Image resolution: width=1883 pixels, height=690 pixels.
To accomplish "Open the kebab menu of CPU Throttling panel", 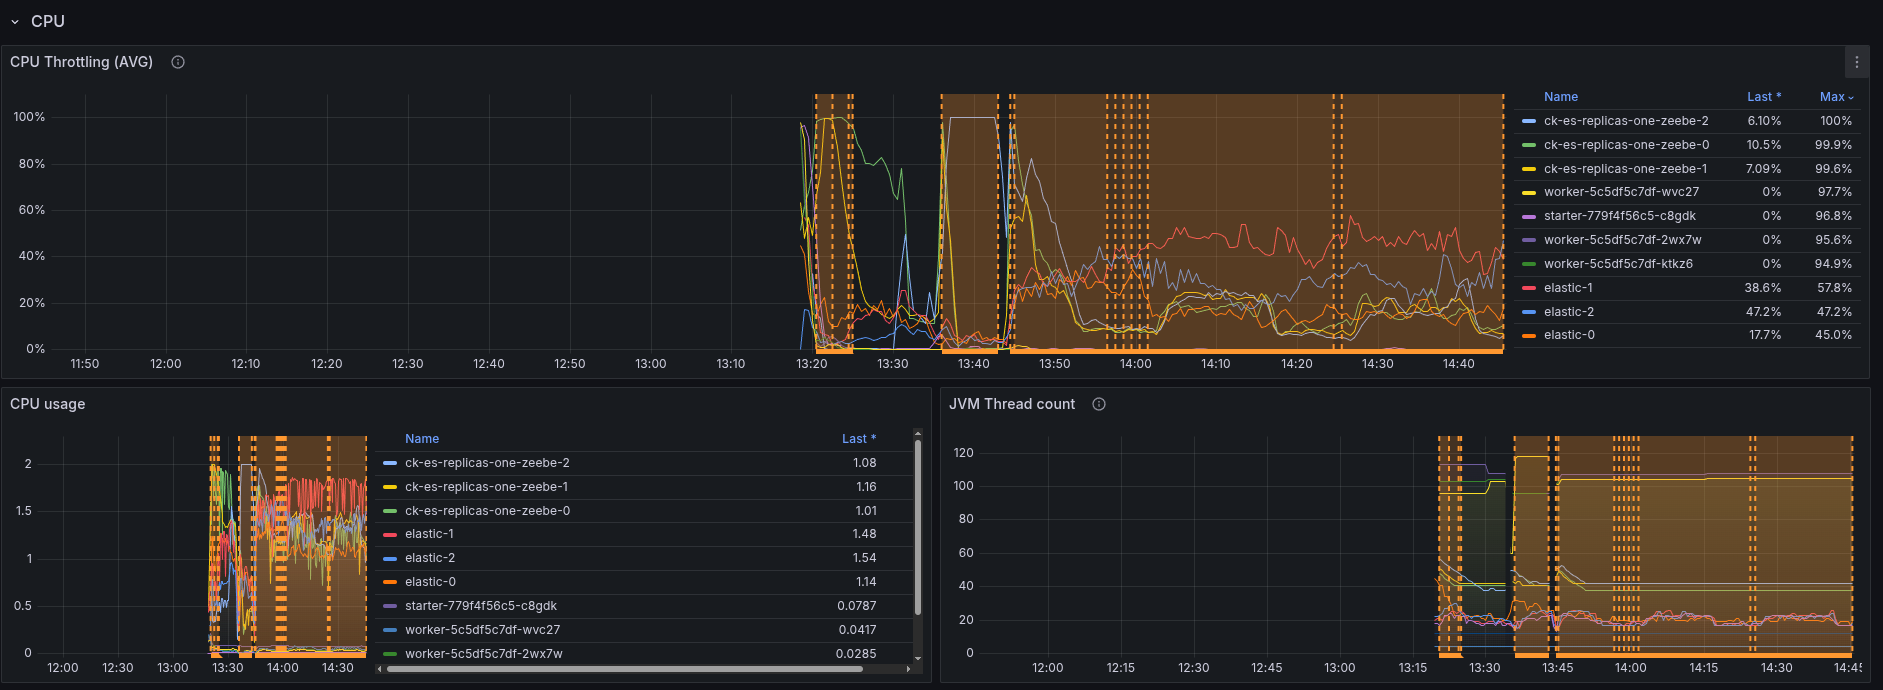I will point(1857,62).
